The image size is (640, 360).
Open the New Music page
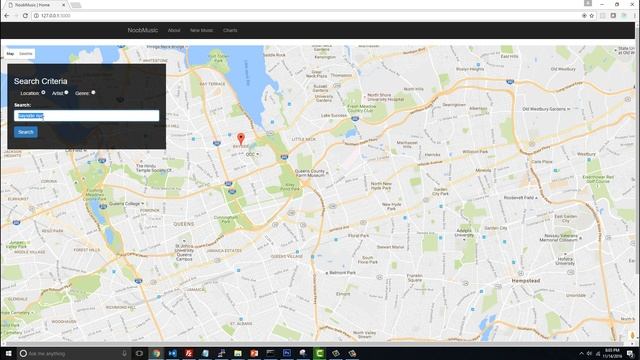click(201, 30)
